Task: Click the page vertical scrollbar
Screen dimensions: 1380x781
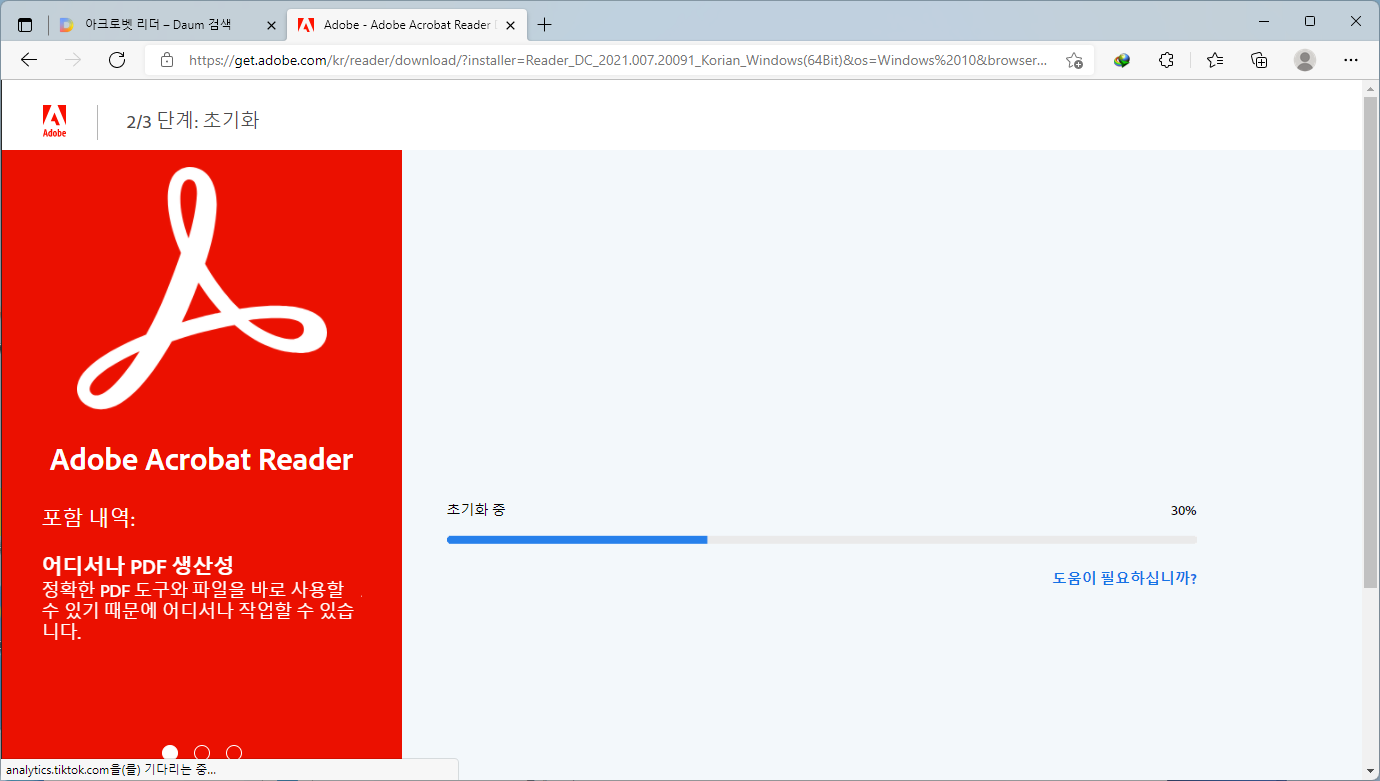Action: point(1370,342)
